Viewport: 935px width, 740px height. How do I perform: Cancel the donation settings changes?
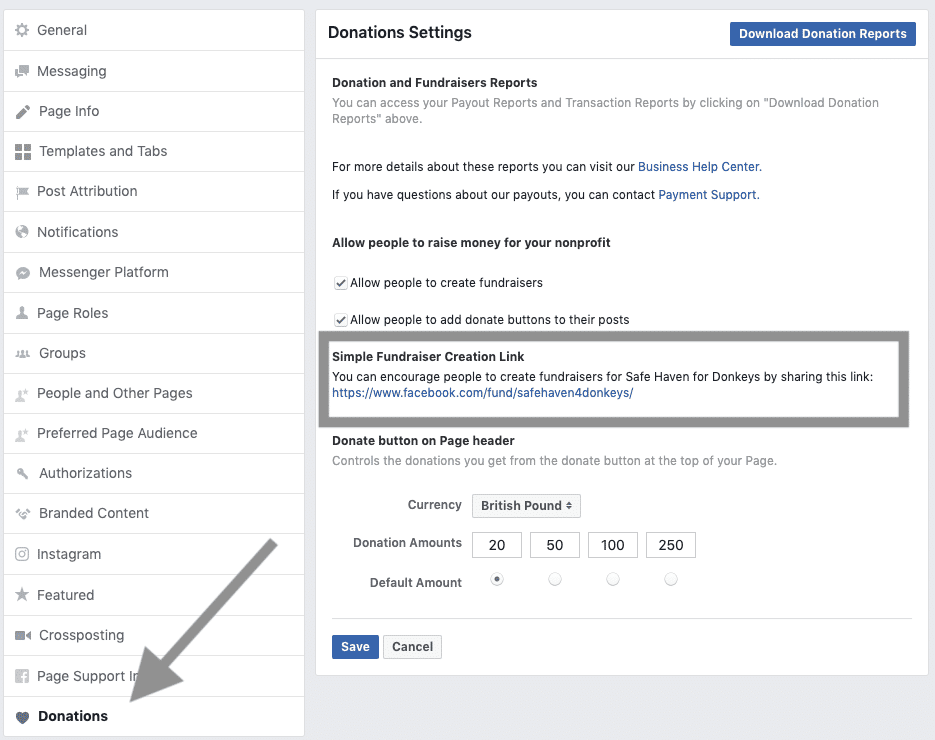click(x=412, y=647)
